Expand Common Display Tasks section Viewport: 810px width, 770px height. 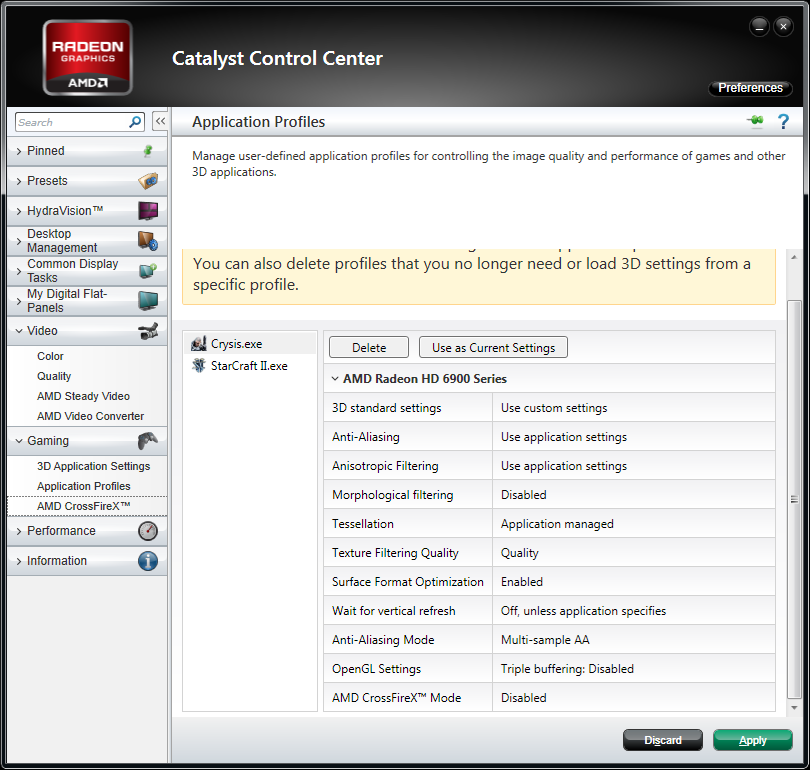[x=19, y=271]
